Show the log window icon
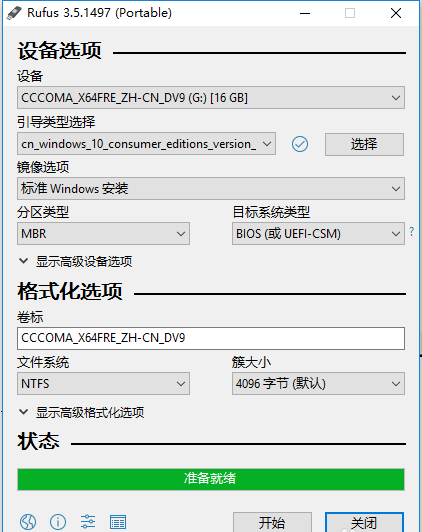This screenshot has width=422, height=532. (118, 522)
